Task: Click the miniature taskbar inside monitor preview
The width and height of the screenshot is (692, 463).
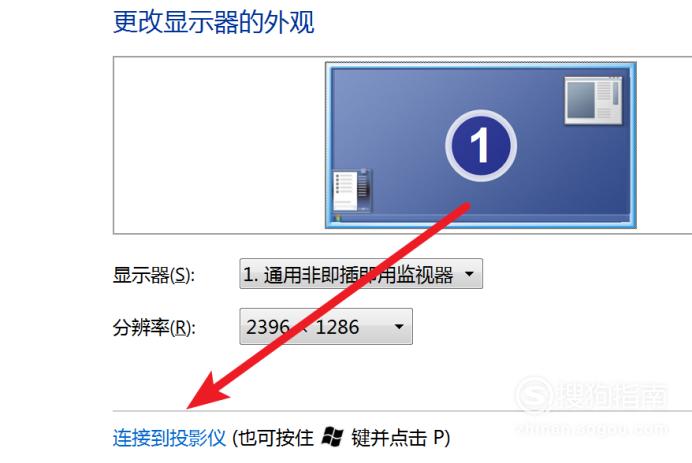Action: click(481, 218)
